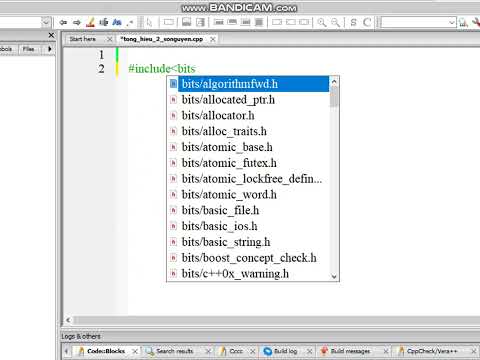Select bits/basic_ios.h suggestion

(x=248, y=226)
